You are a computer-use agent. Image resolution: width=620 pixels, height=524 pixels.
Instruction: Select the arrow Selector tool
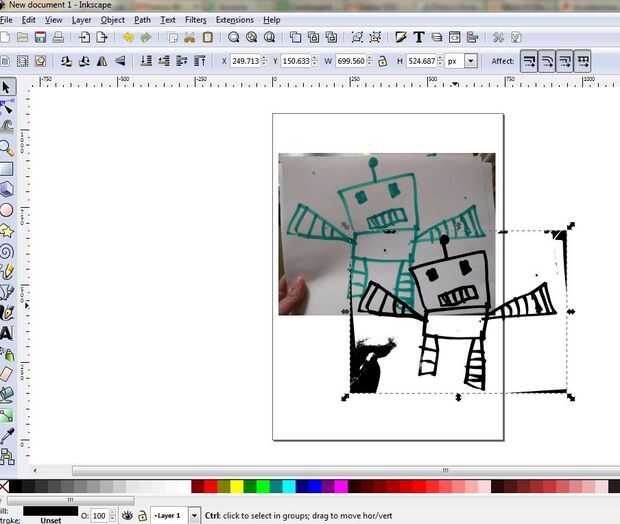coord(6,87)
